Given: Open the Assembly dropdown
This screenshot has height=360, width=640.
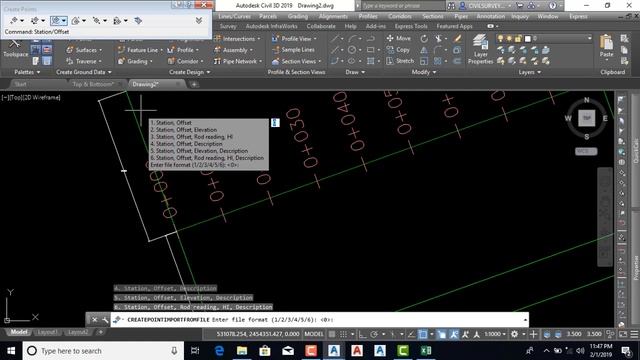Looking at the screenshot, I should coord(233,50).
